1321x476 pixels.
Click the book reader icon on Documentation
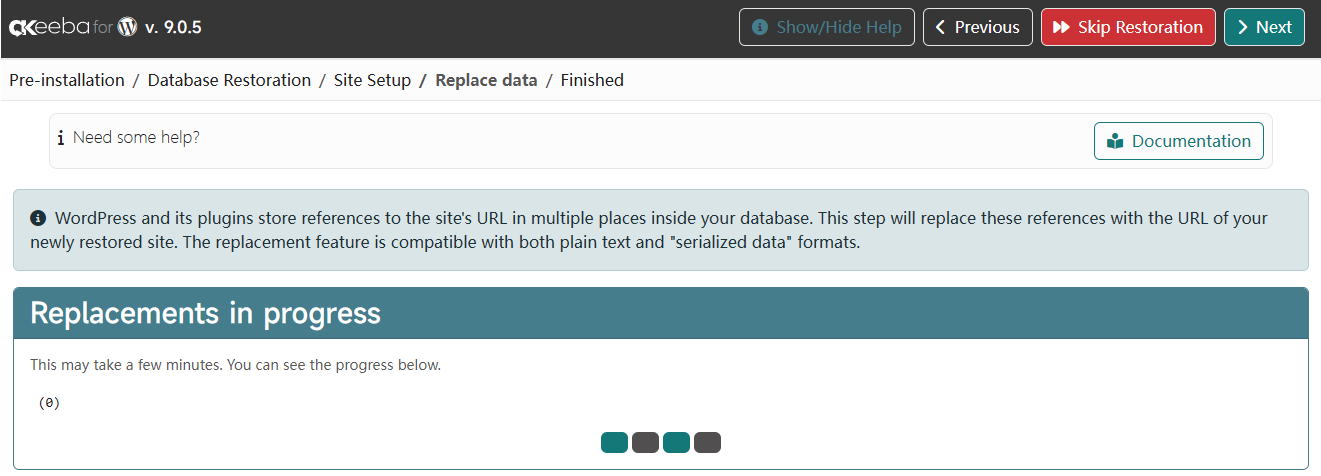tap(1115, 141)
